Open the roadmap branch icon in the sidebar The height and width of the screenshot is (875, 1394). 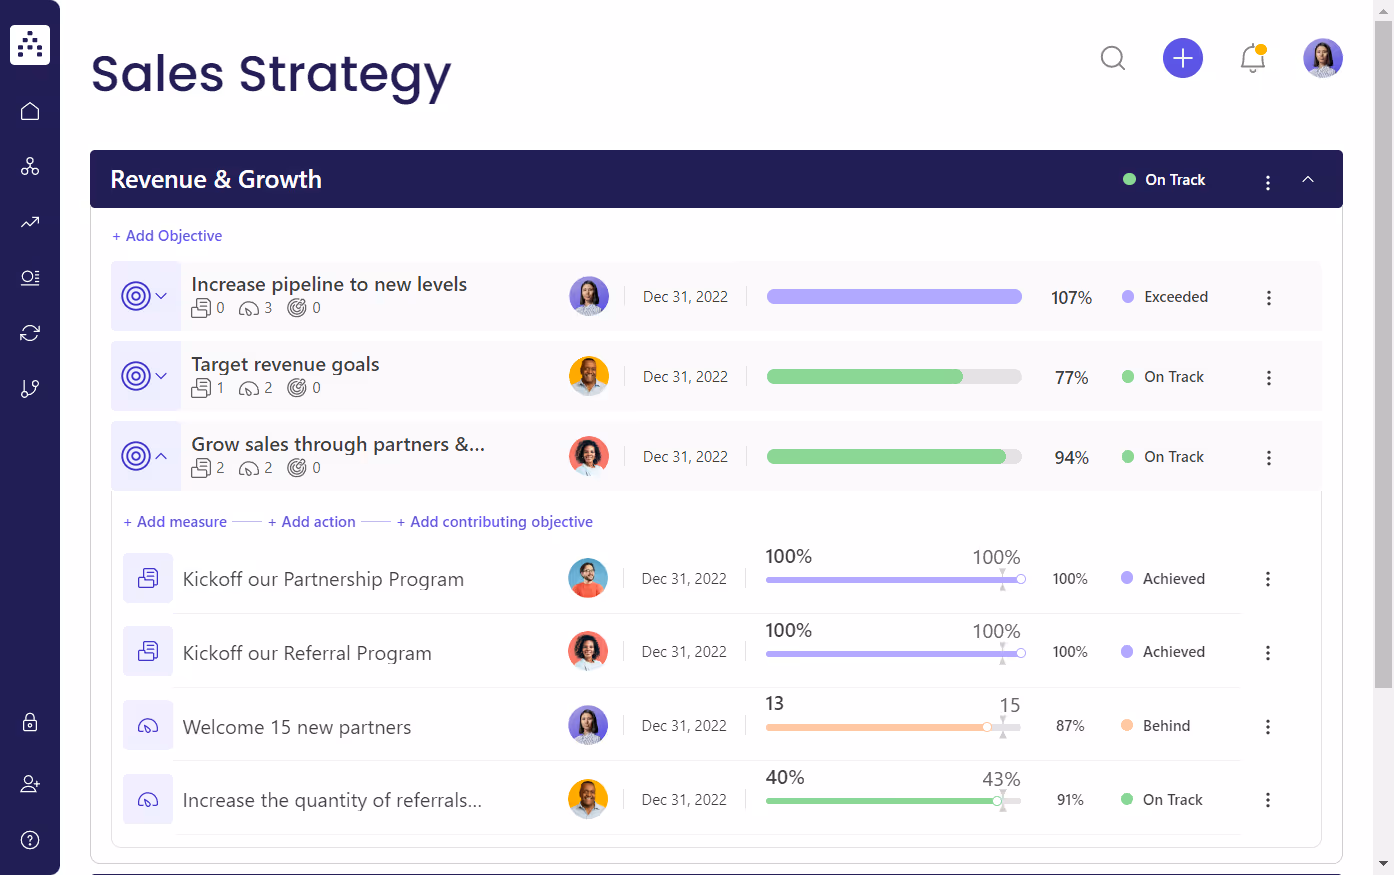(29, 388)
